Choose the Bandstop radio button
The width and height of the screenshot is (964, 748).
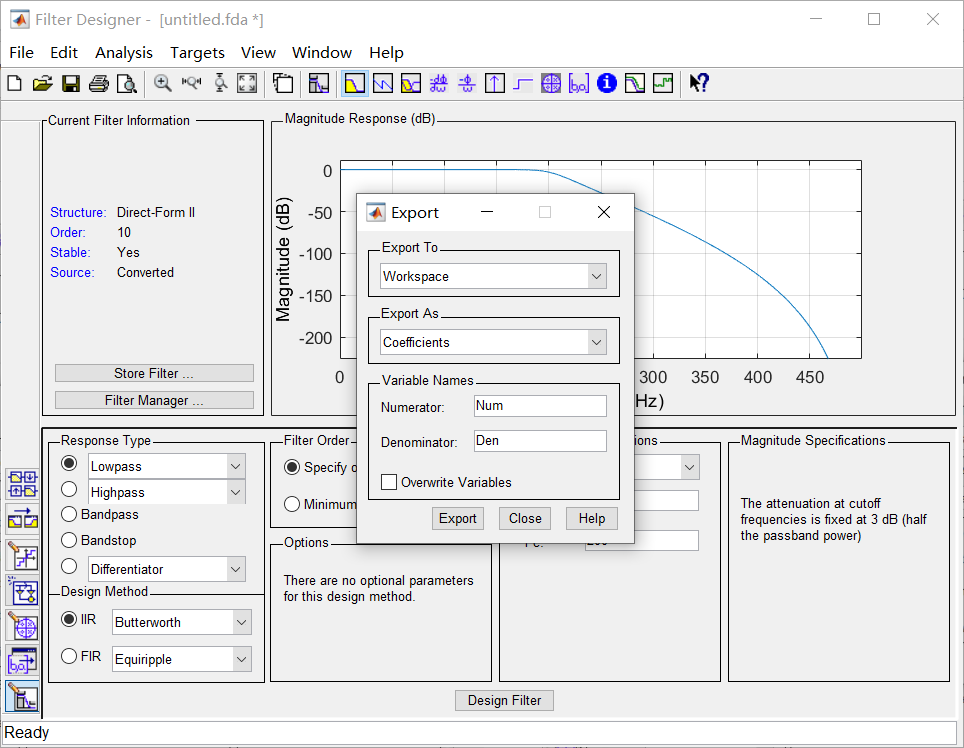coord(69,540)
